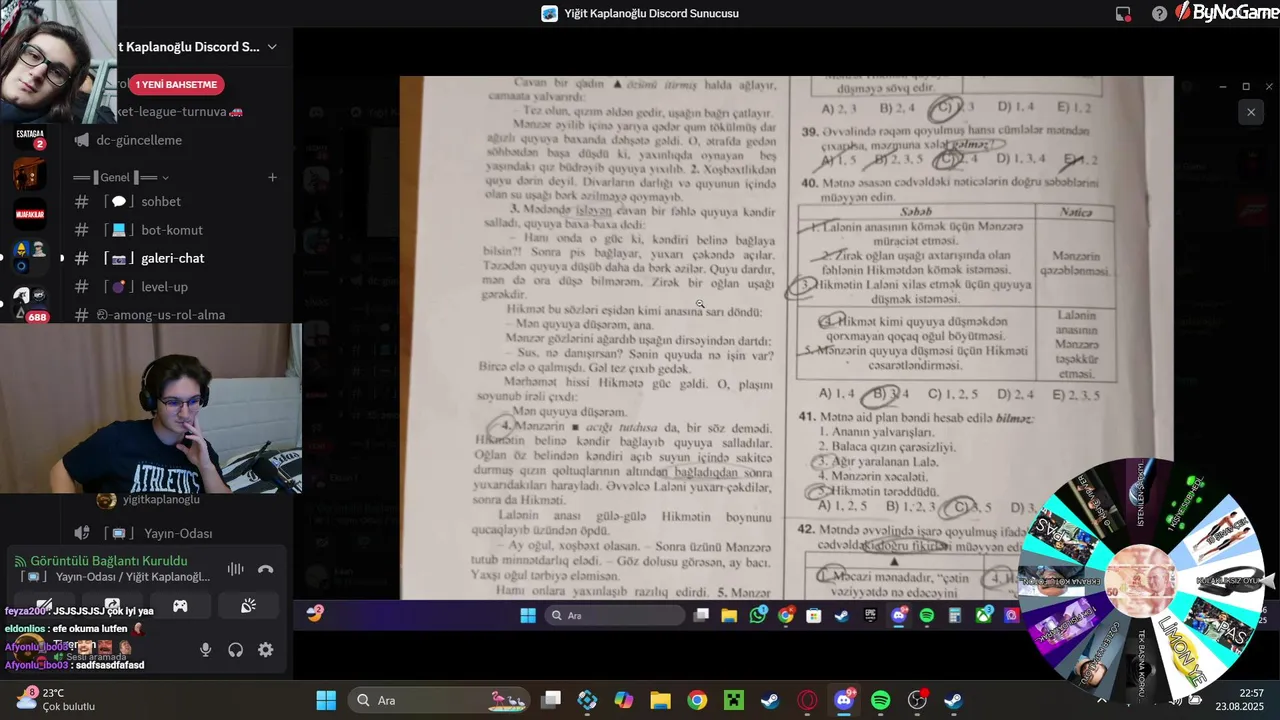The width and height of the screenshot is (1280, 720).
Task: Open the soundboard button
Action: [x=248, y=606]
